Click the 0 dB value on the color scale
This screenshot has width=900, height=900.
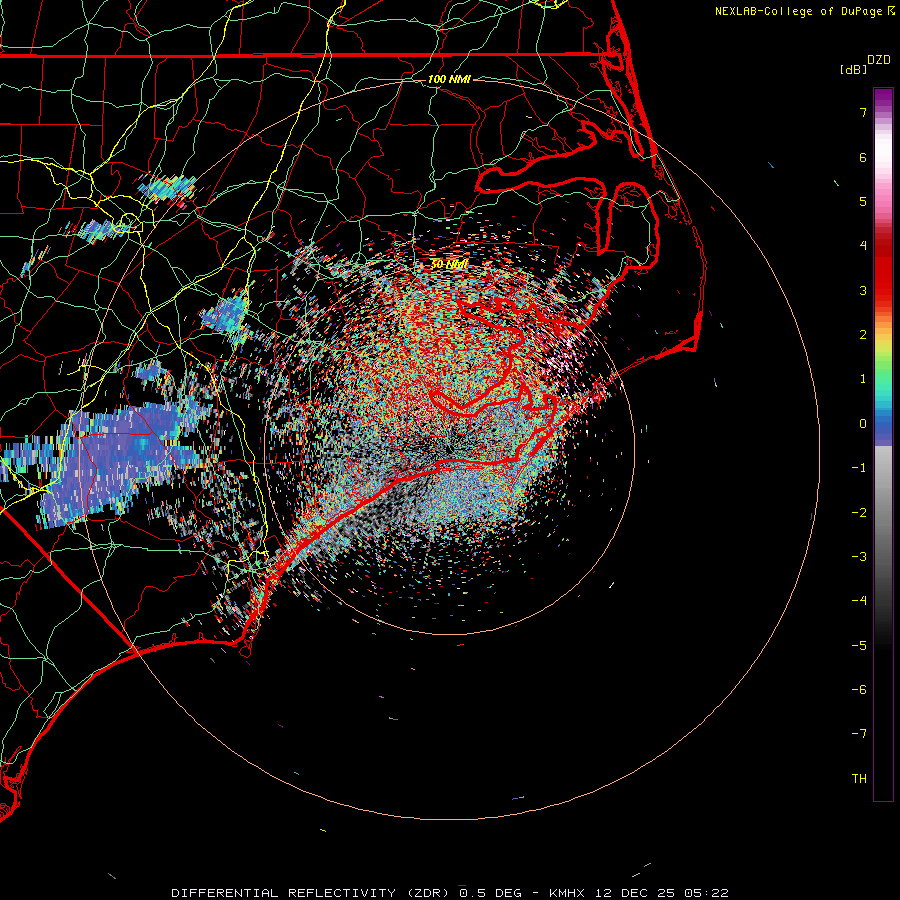tap(863, 424)
